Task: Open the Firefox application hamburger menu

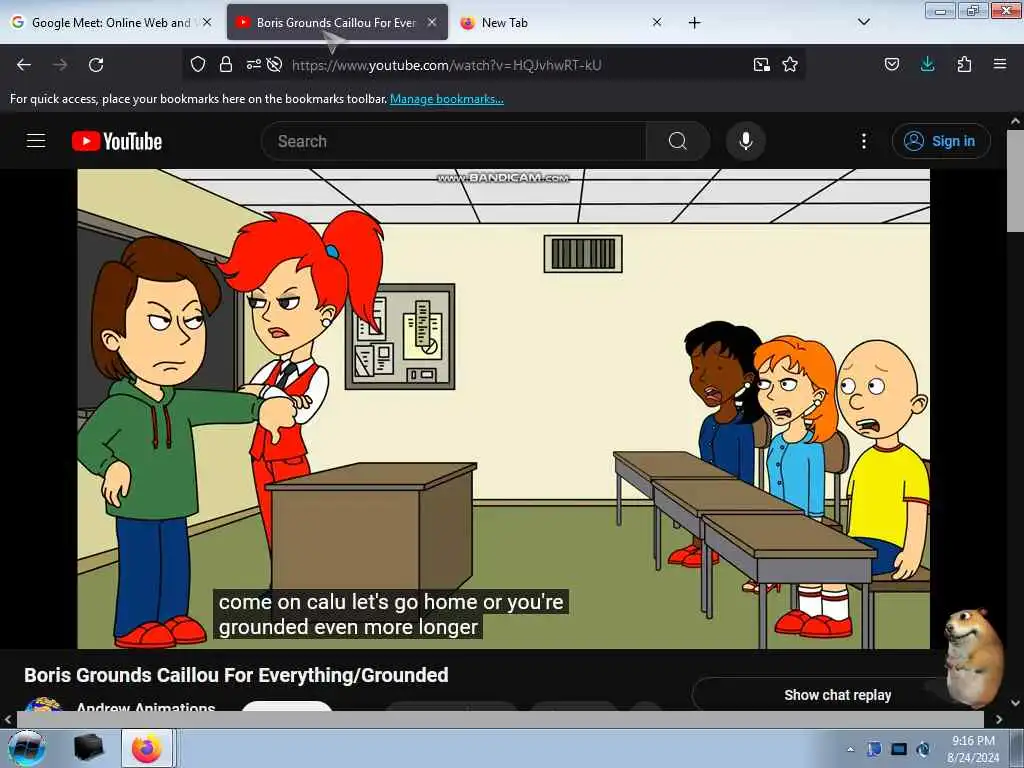Action: coord(1000,64)
